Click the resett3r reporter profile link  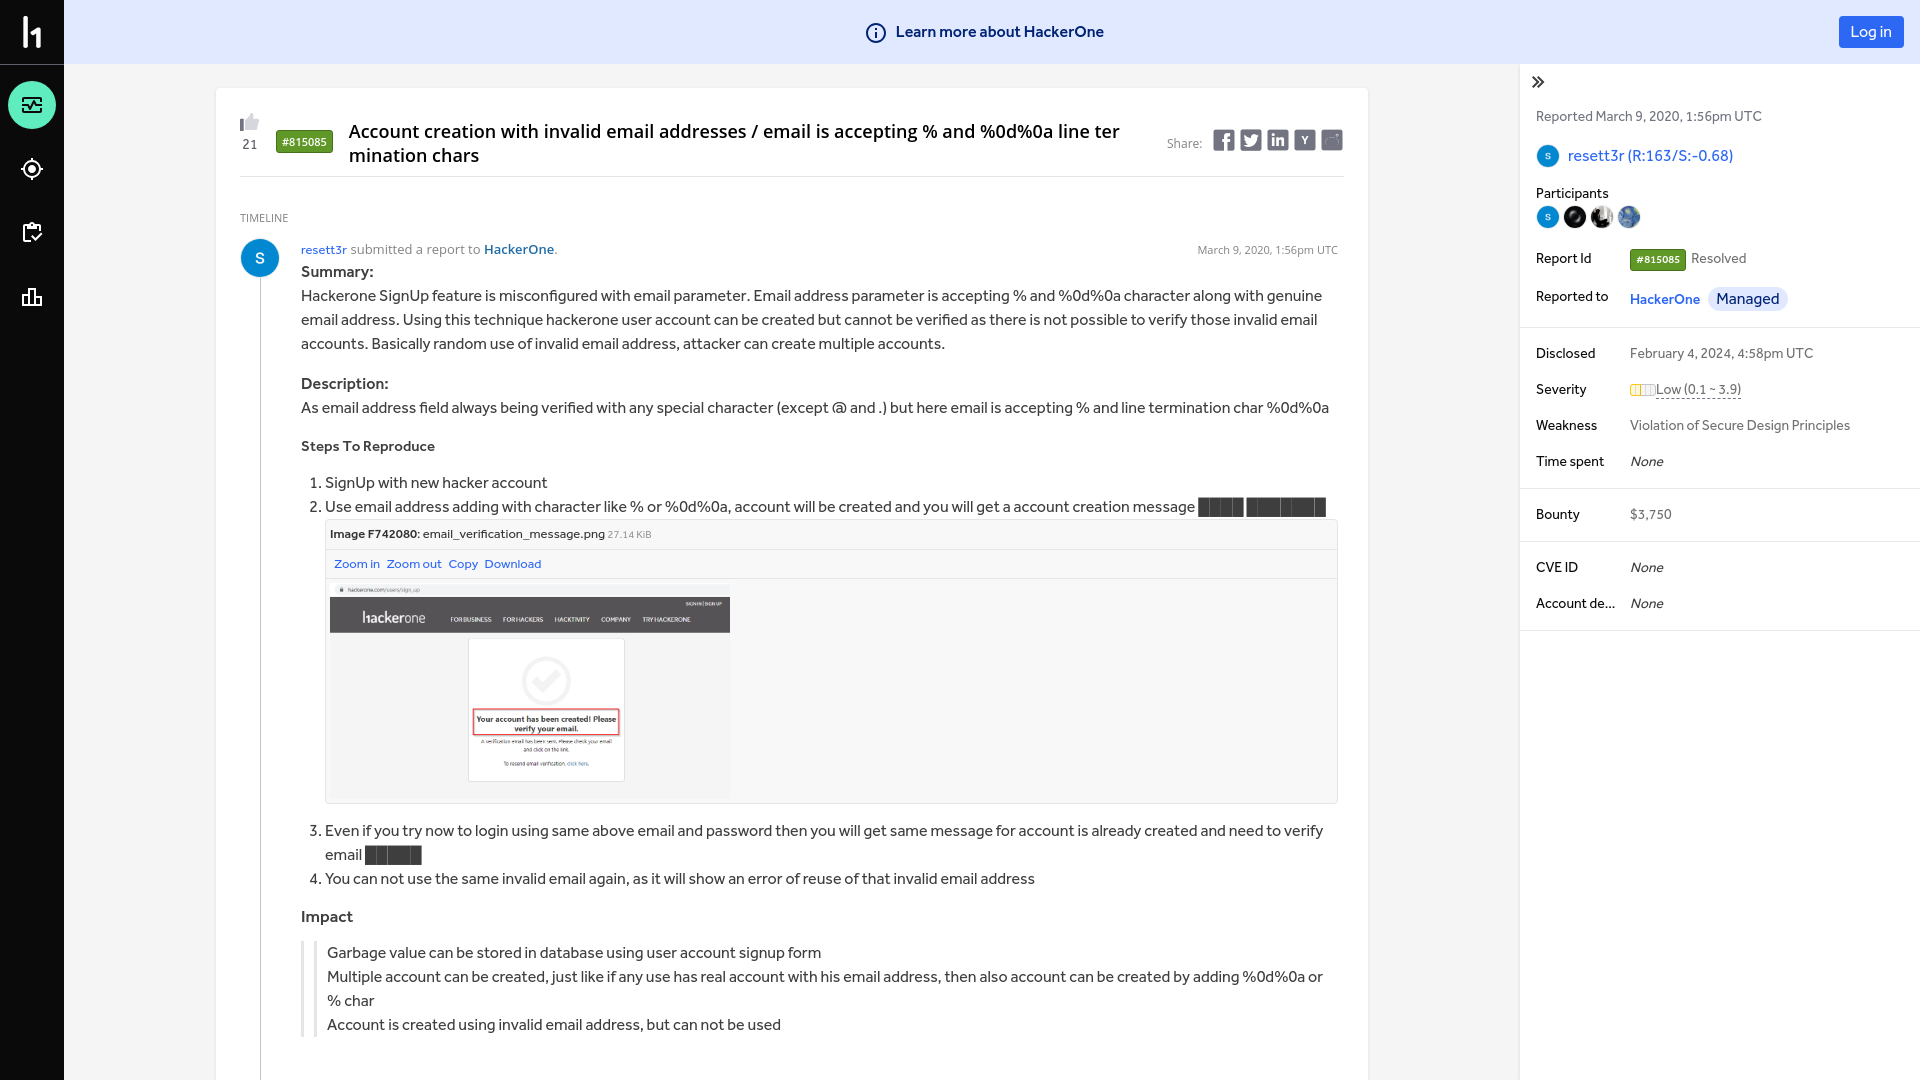pos(1650,154)
